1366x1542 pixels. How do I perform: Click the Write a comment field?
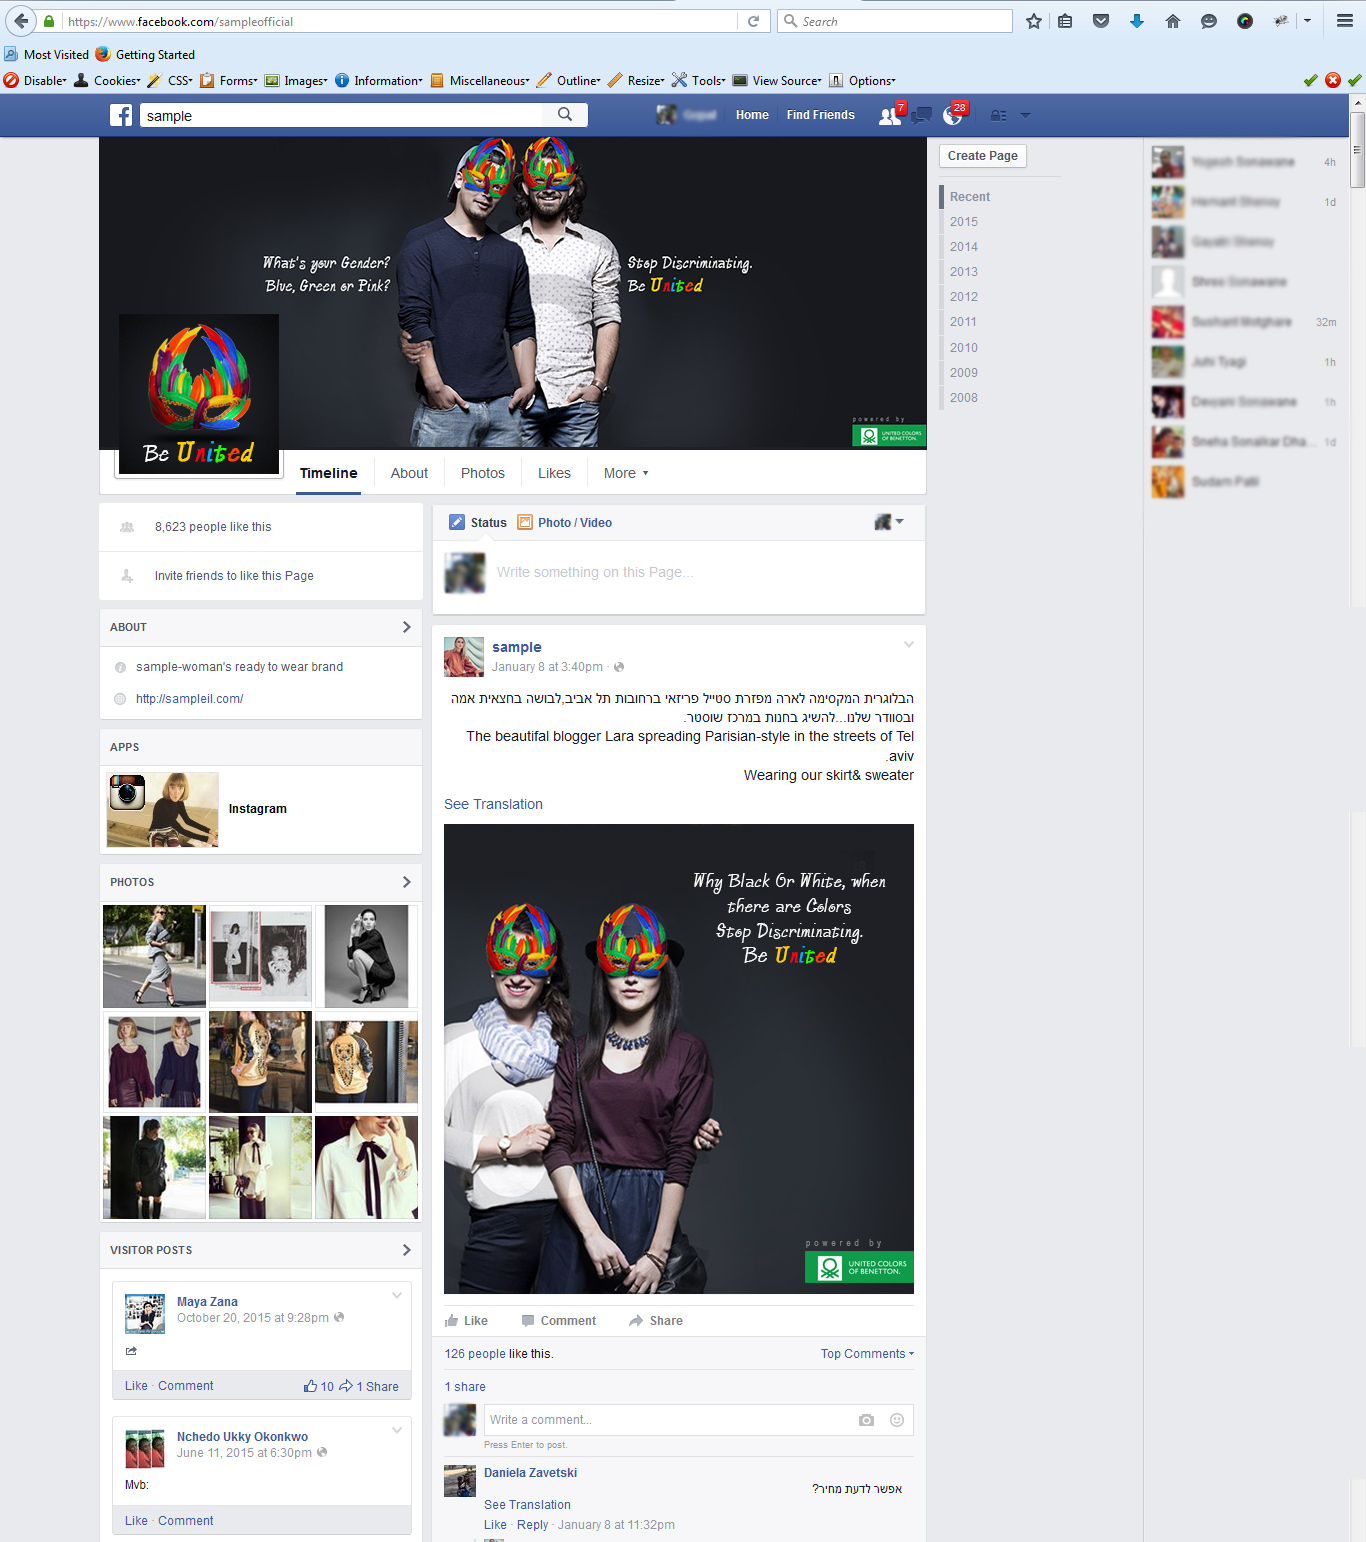[x=665, y=1420]
